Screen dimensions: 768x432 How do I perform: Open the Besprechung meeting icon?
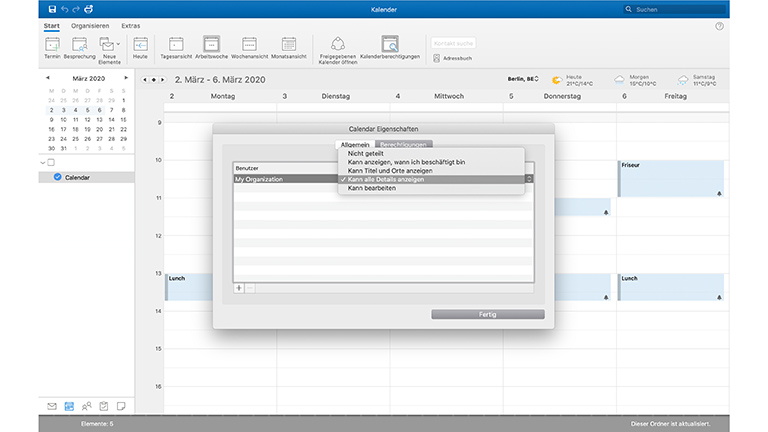[x=78, y=44]
